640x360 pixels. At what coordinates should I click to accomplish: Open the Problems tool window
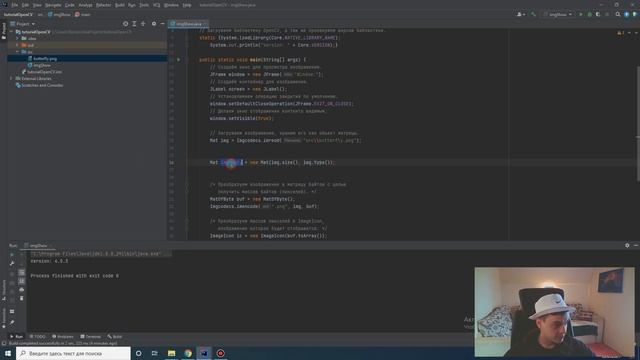(x=62, y=336)
